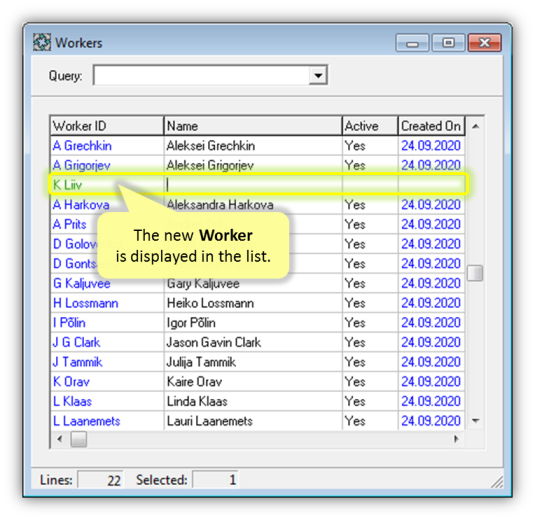Click the vertical scrollbar thumb
The height and width of the screenshot is (520, 535).
(475, 273)
